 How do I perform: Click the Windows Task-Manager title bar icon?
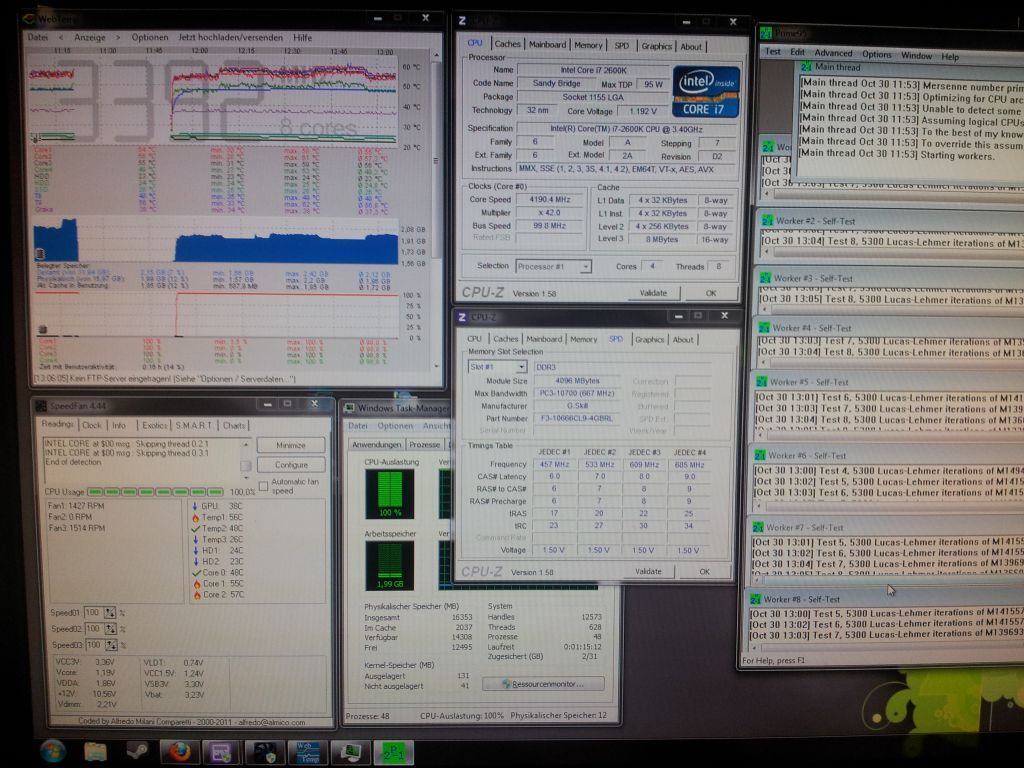[x=349, y=408]
